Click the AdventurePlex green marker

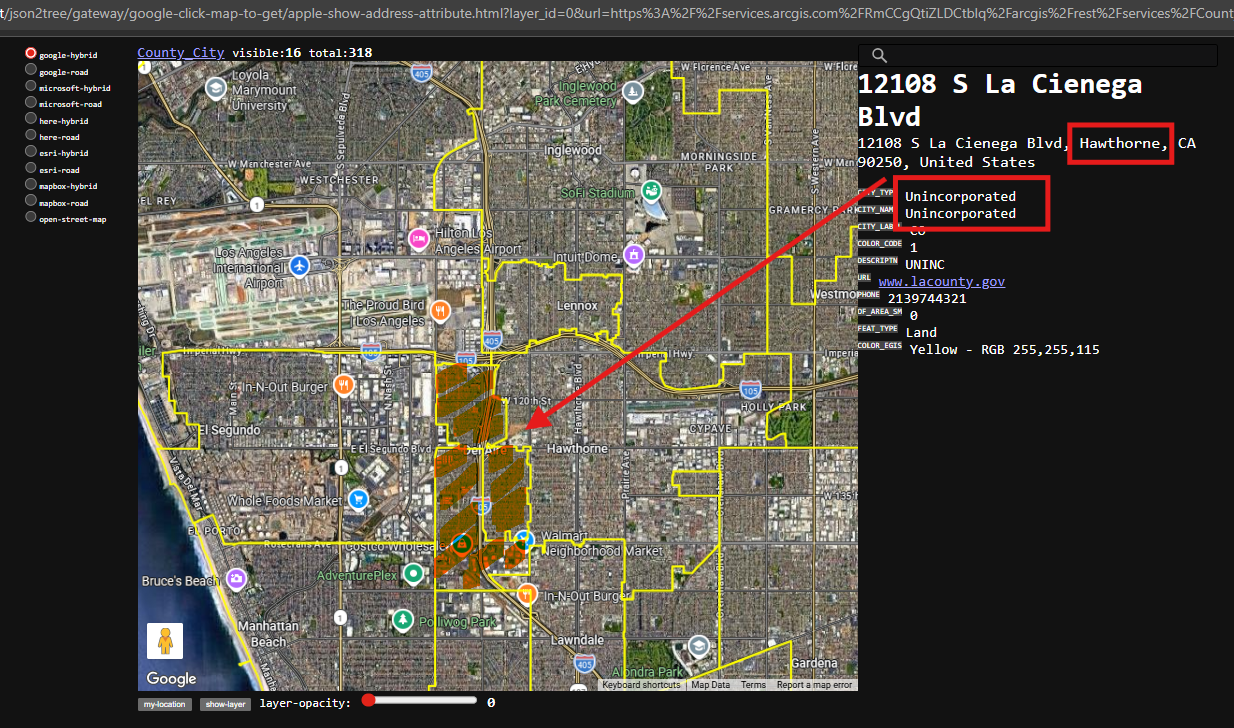[x=413, y=574]
